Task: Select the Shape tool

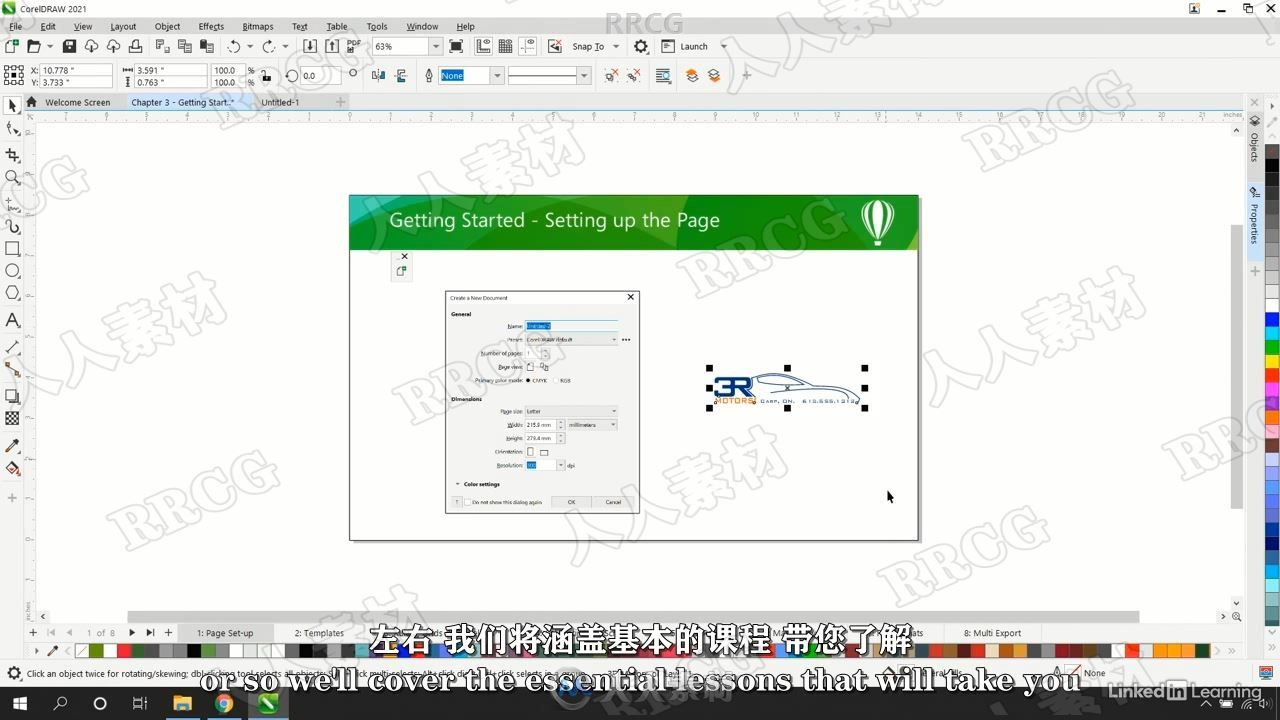Action: 12,129
